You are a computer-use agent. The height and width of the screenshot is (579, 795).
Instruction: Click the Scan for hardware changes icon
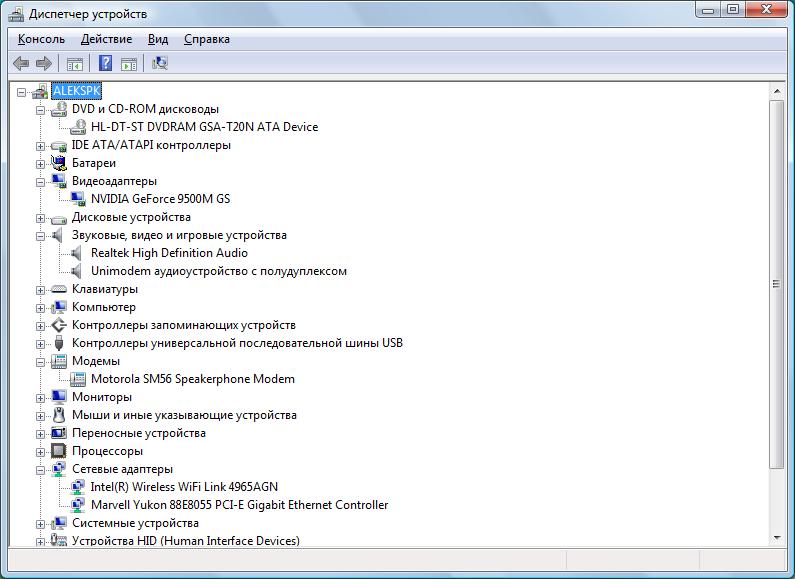point(159,64)
